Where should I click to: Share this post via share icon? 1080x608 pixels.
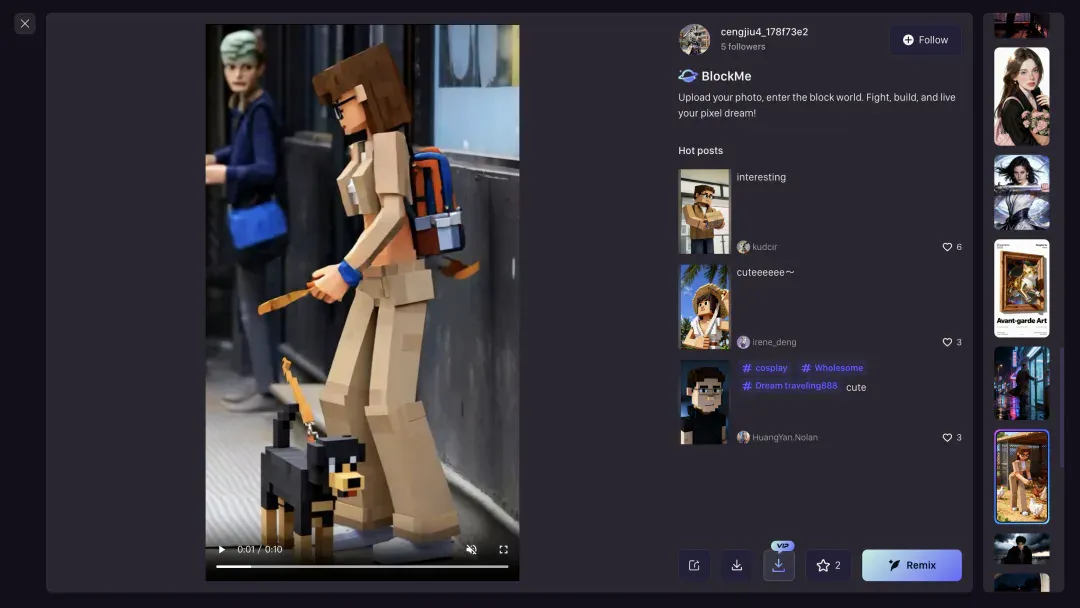(694, 565)
